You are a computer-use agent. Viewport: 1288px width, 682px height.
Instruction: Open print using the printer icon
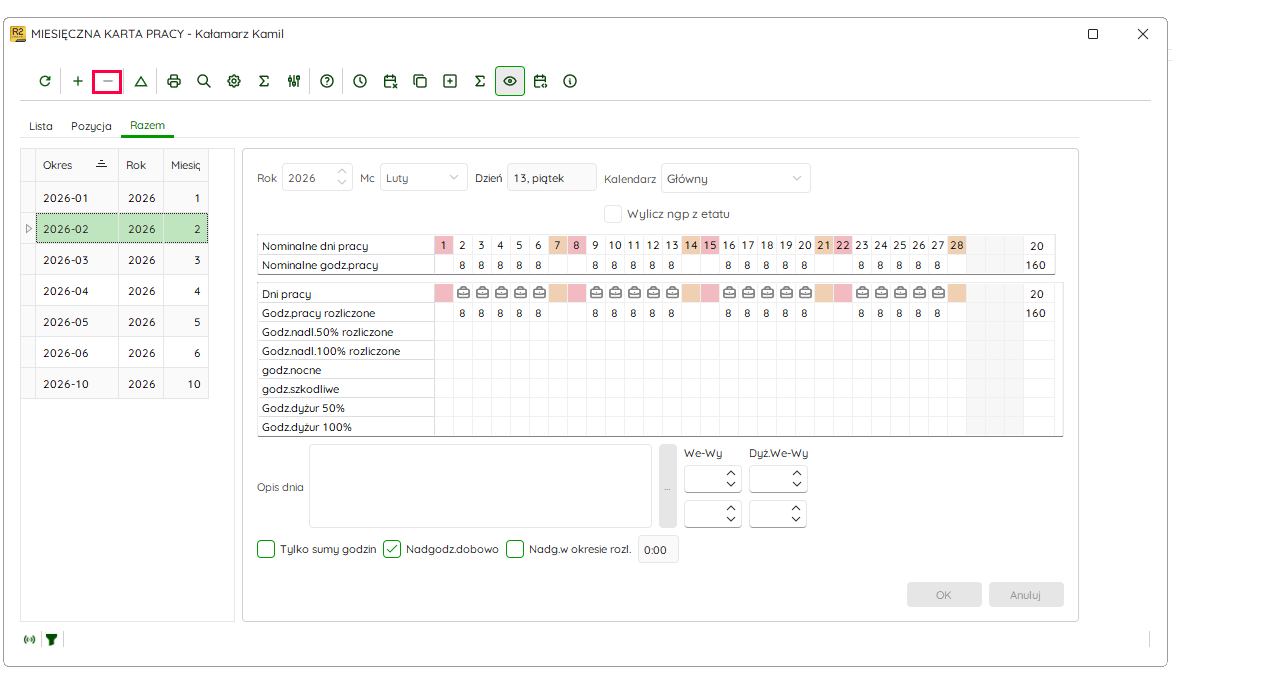174,81
